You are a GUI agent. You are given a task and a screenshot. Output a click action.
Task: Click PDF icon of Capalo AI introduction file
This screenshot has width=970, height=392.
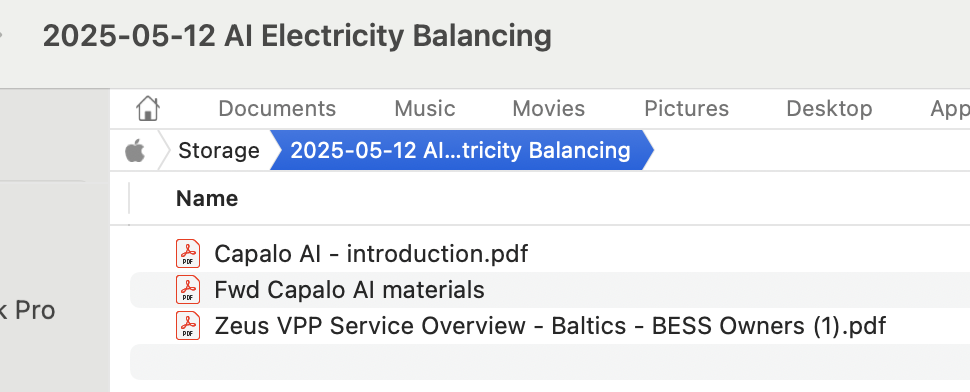coord(188,254)
